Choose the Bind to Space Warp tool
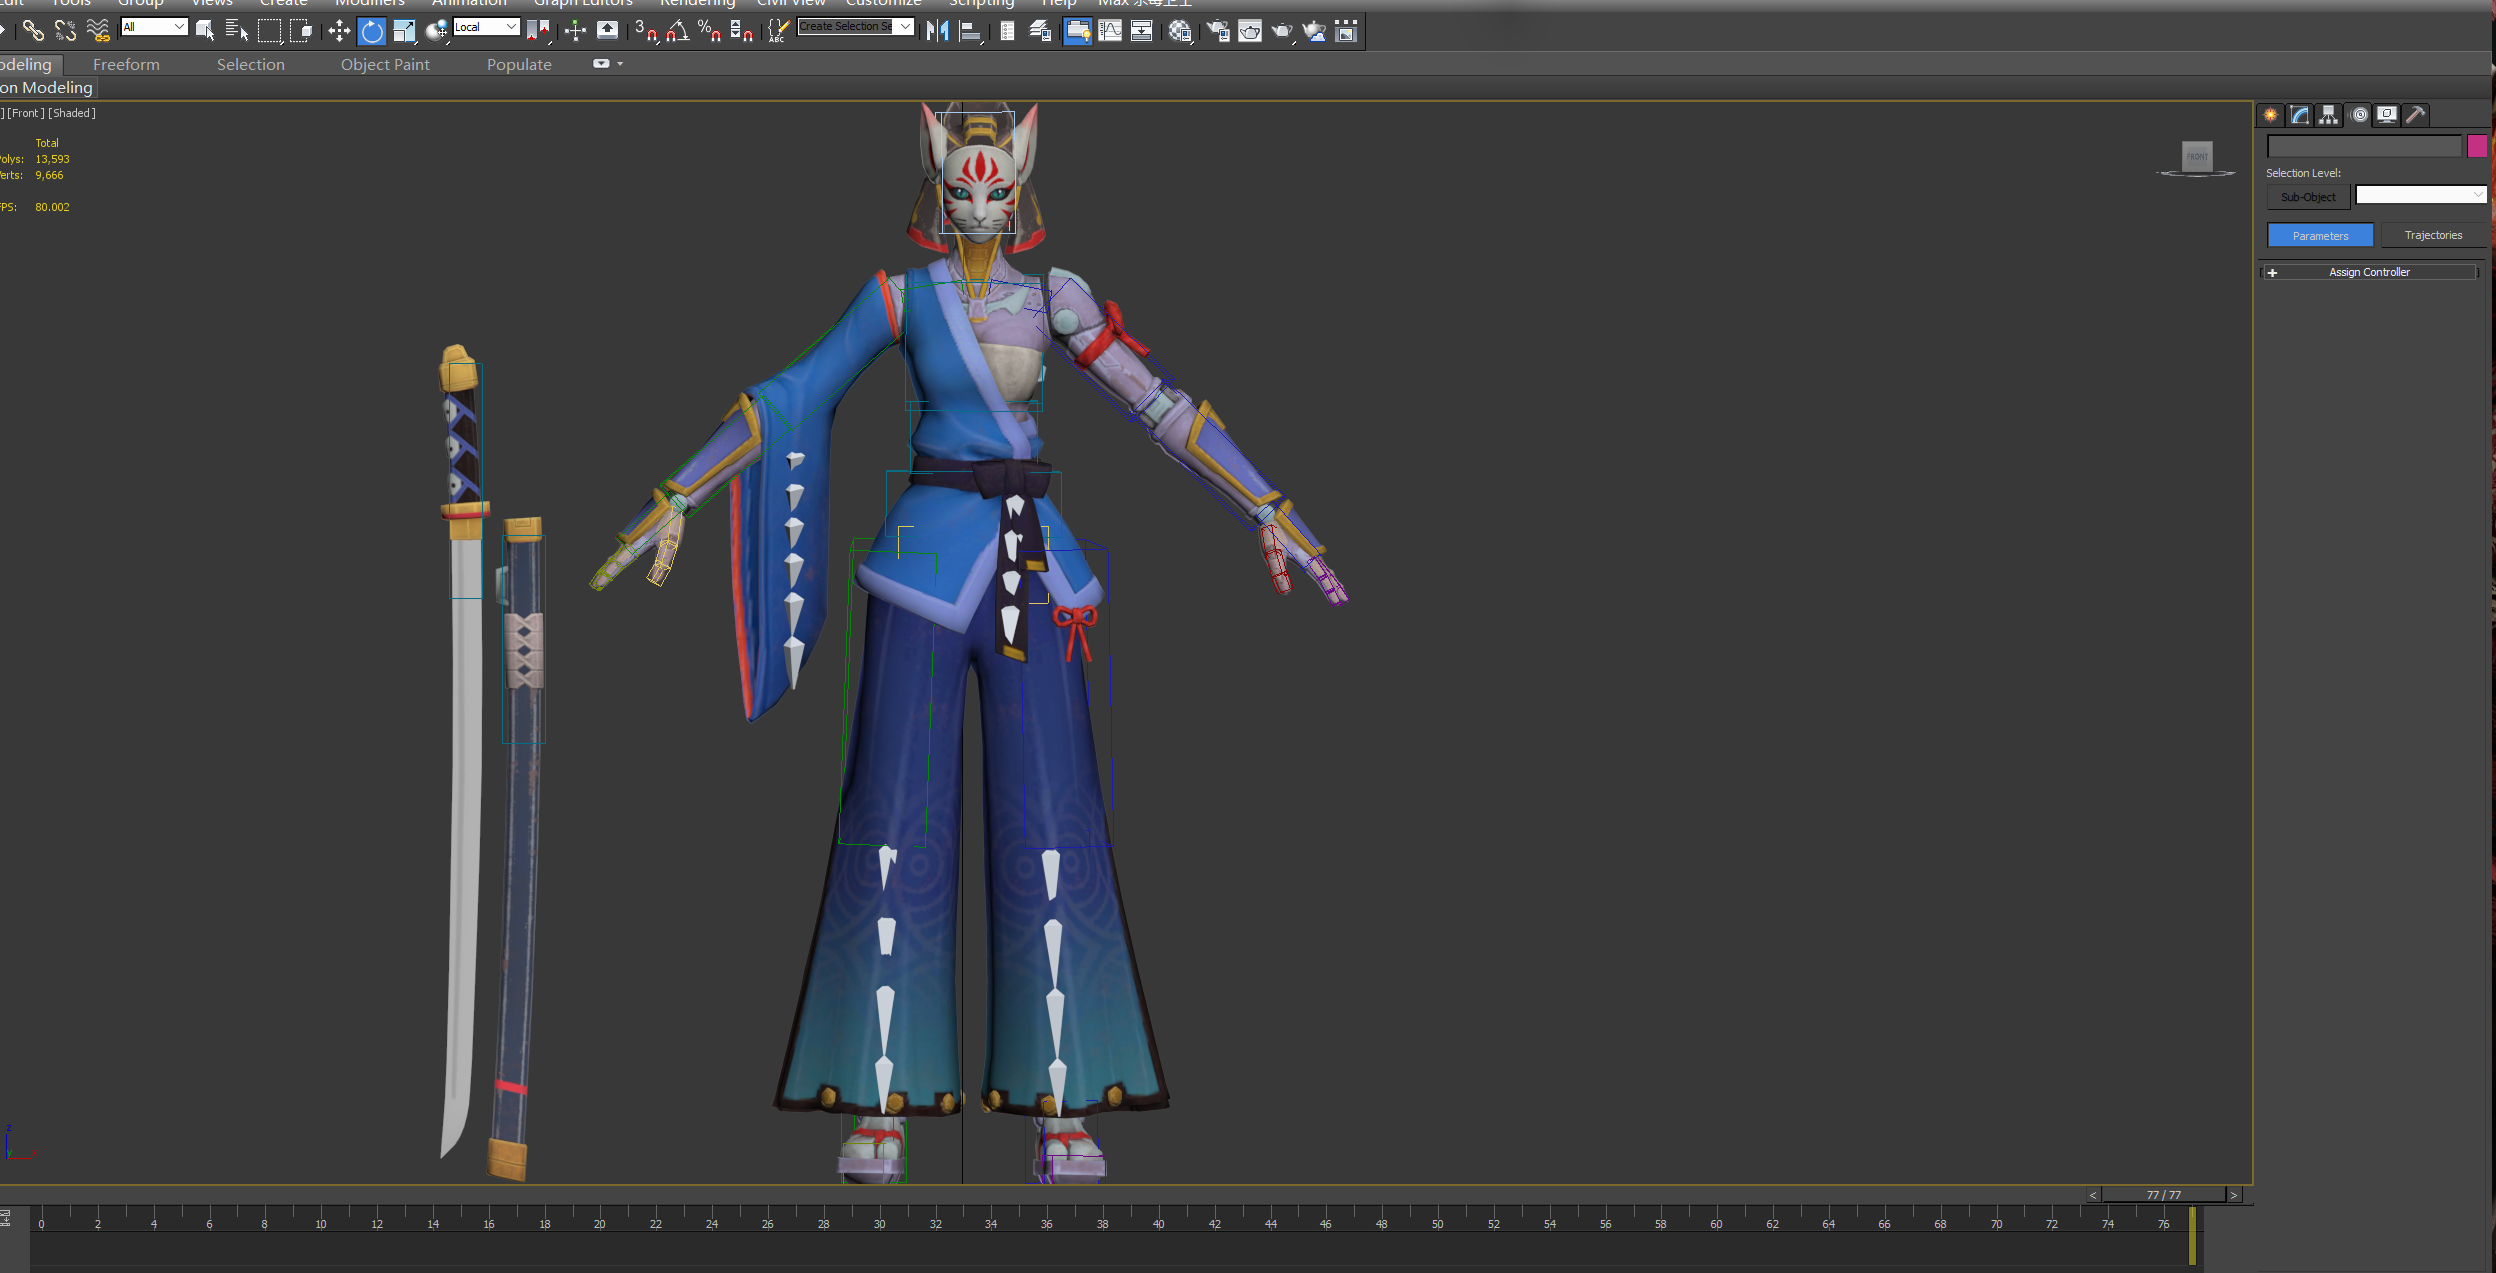Screen dimensions: 2496x1273 (x=98, y=31)
